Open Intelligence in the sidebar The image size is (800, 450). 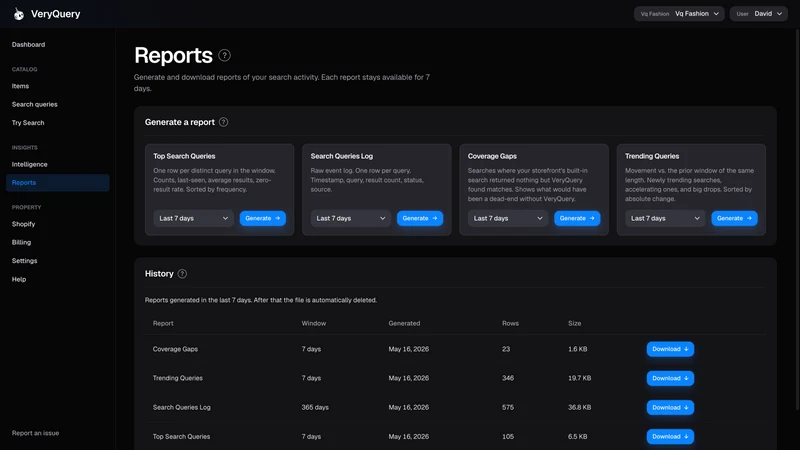tap(30, 164)
